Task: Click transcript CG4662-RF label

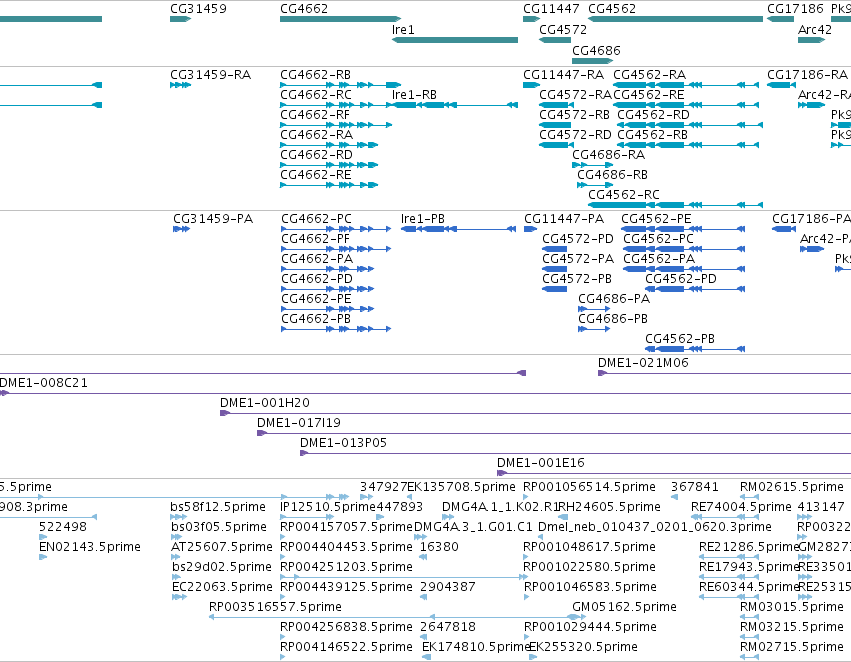Action: pos(315,114)
